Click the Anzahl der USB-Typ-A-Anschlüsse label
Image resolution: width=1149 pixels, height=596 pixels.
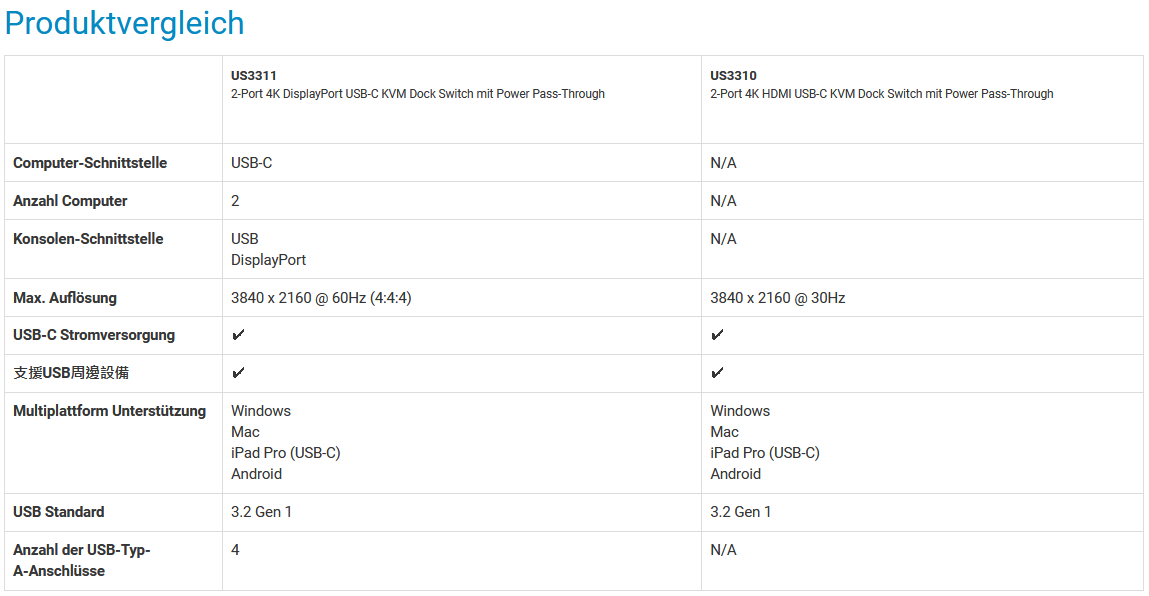click(82, 560)
